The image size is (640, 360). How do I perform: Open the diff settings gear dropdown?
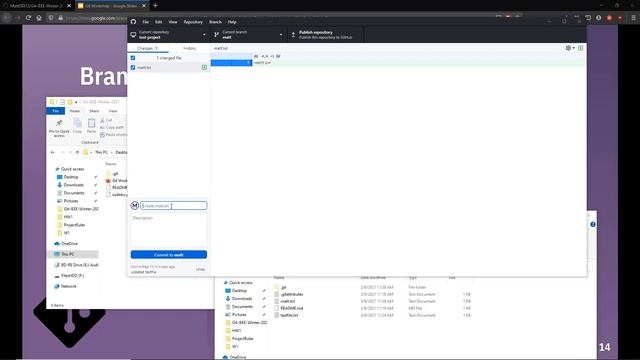pyautogui.click(x=570, y=48)
